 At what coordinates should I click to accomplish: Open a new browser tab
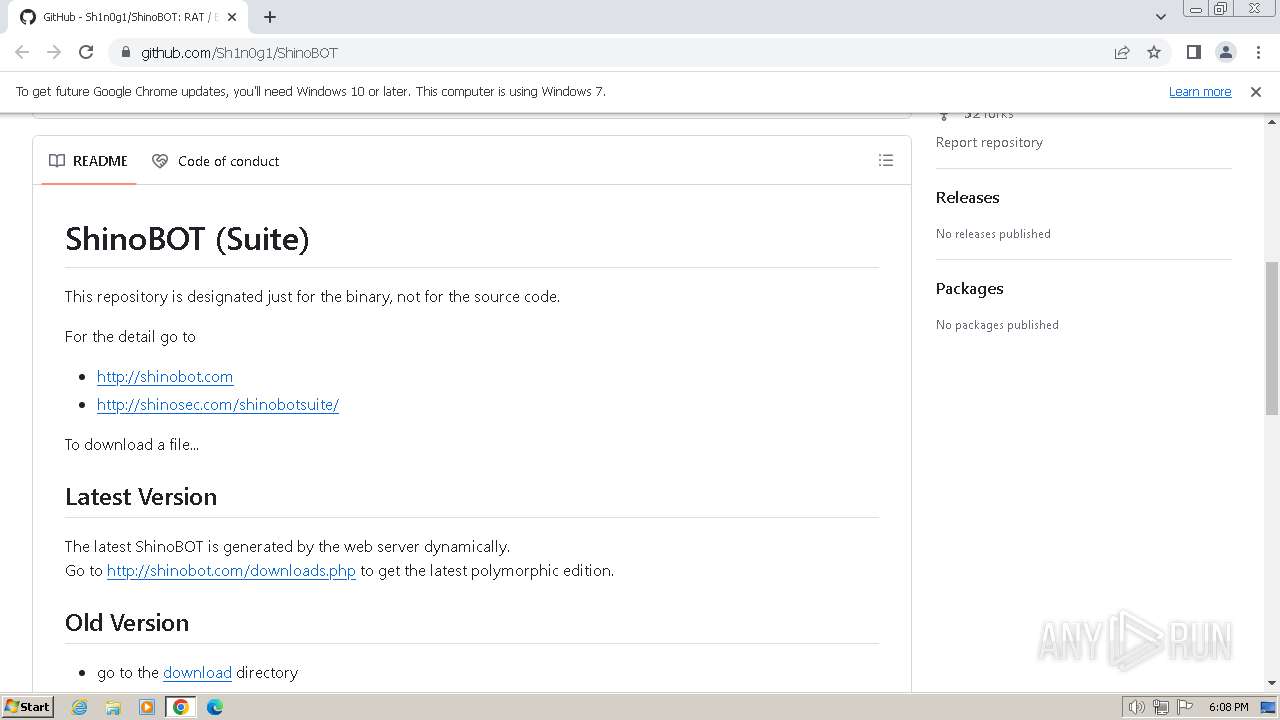pyautogui.click(x=270, y=17)
